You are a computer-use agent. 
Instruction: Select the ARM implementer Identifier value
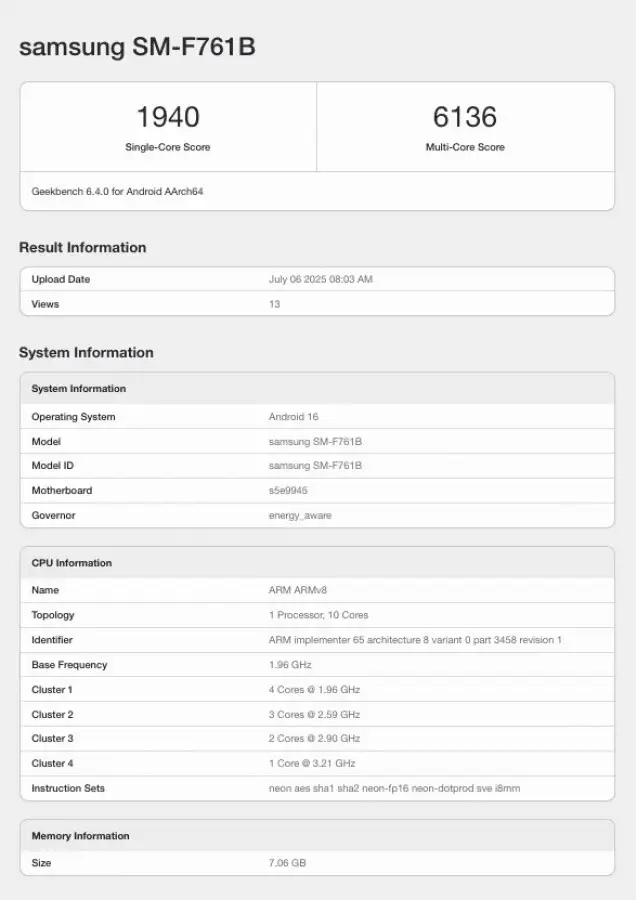tap(415, 639)
